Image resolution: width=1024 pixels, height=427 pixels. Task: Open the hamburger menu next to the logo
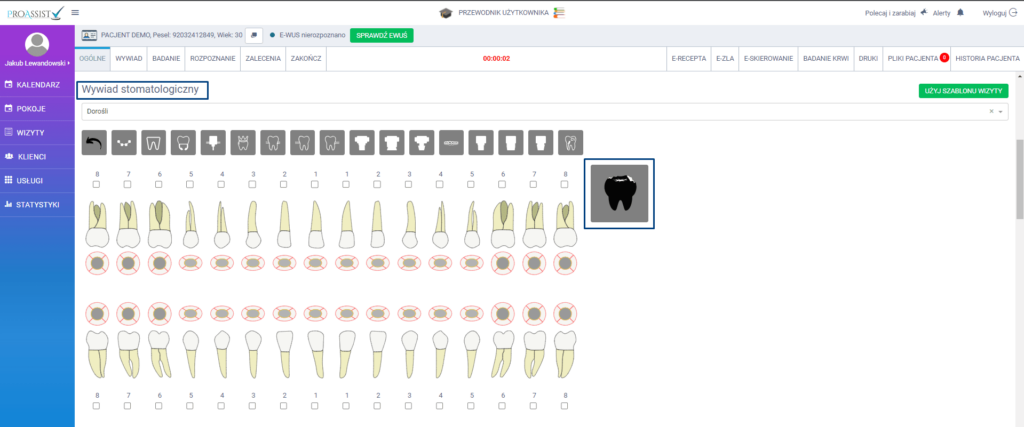click(76, 12)
